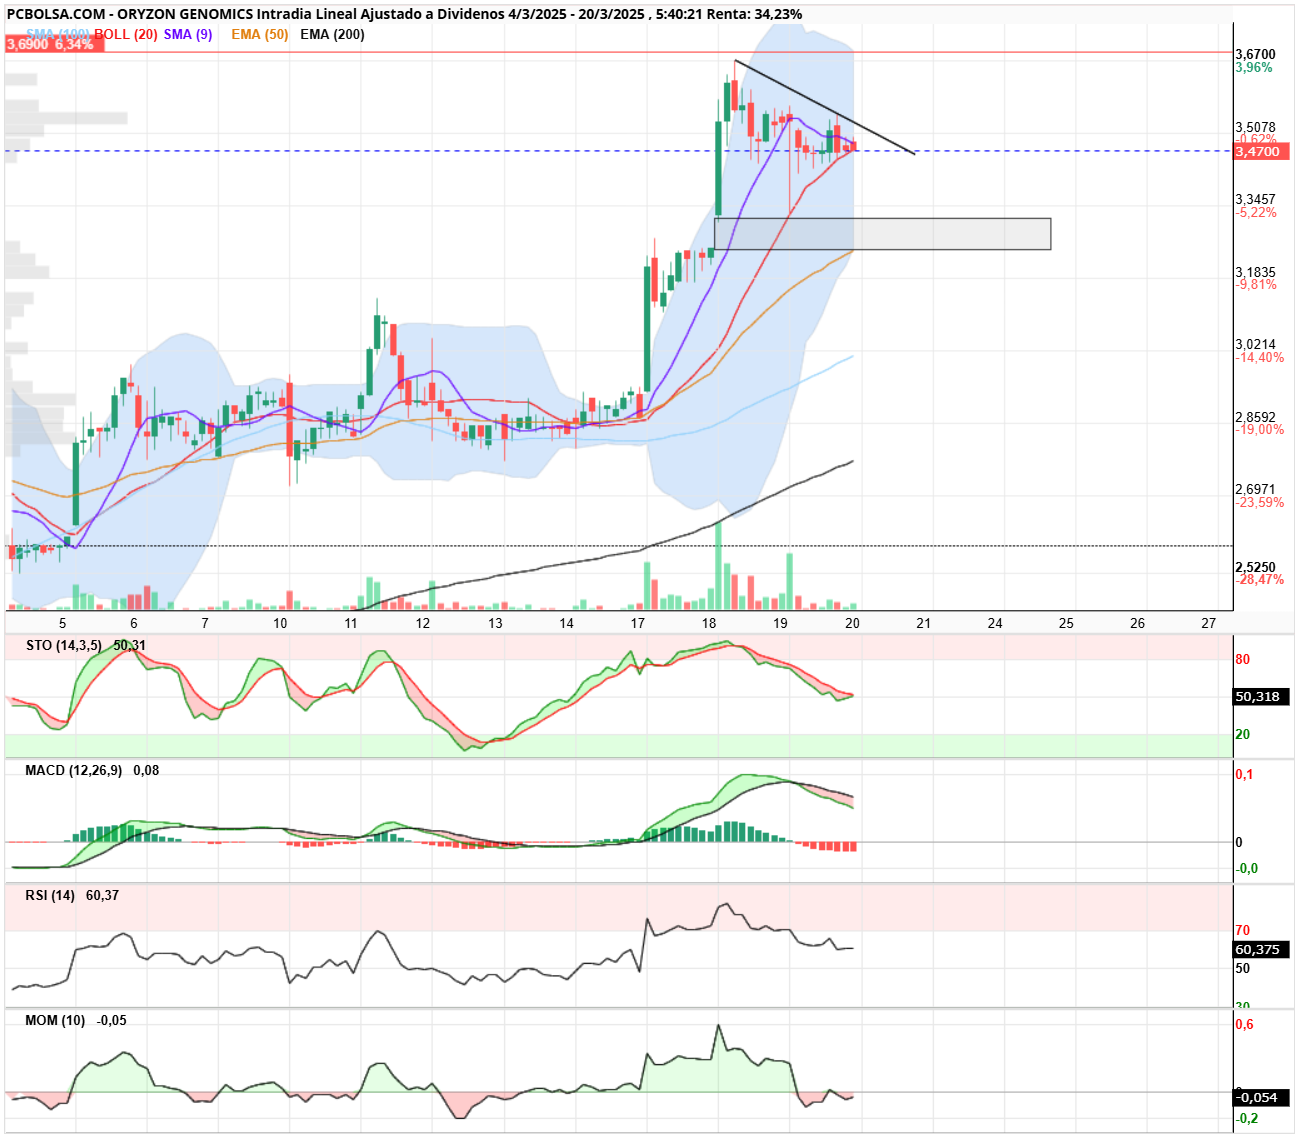
Task: Select the EMA (50) legend label
Action: click(260, 34)
